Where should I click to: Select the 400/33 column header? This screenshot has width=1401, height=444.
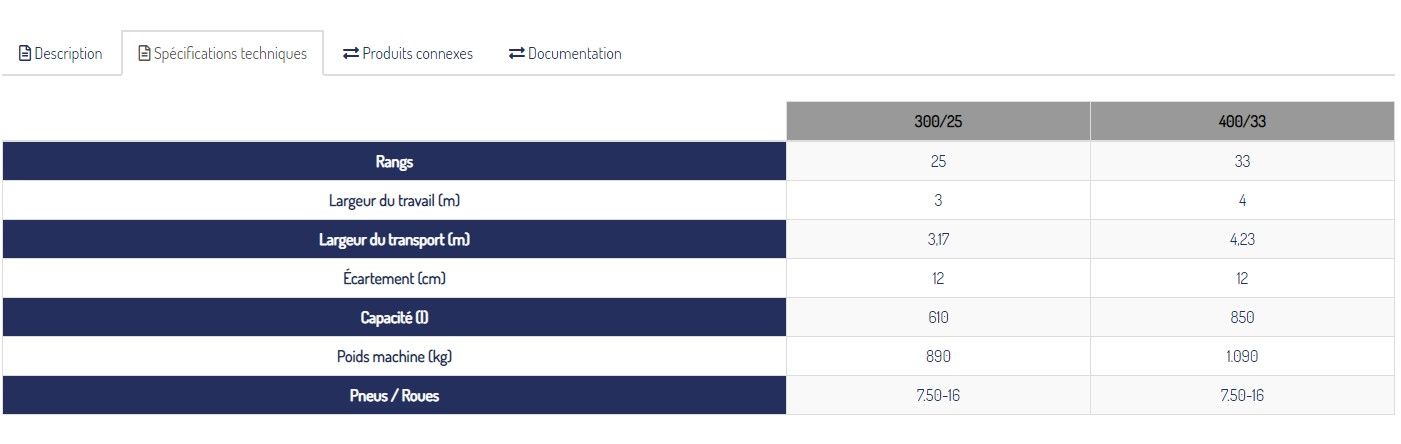[x=1242, y=122]
